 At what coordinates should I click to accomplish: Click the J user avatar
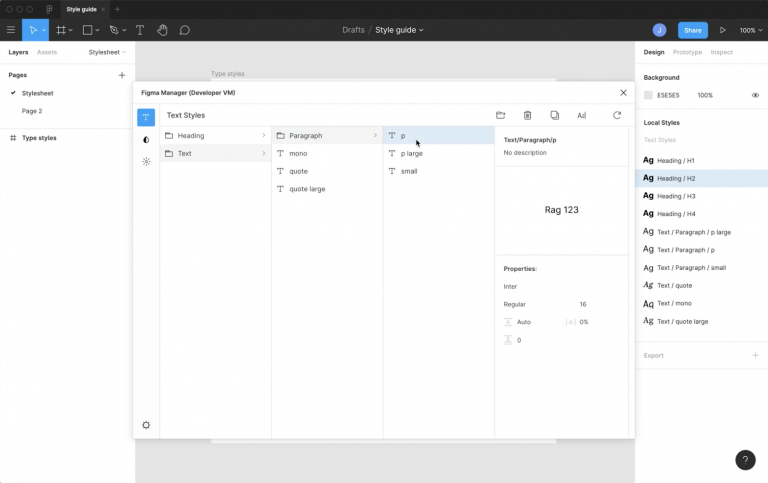659,30
